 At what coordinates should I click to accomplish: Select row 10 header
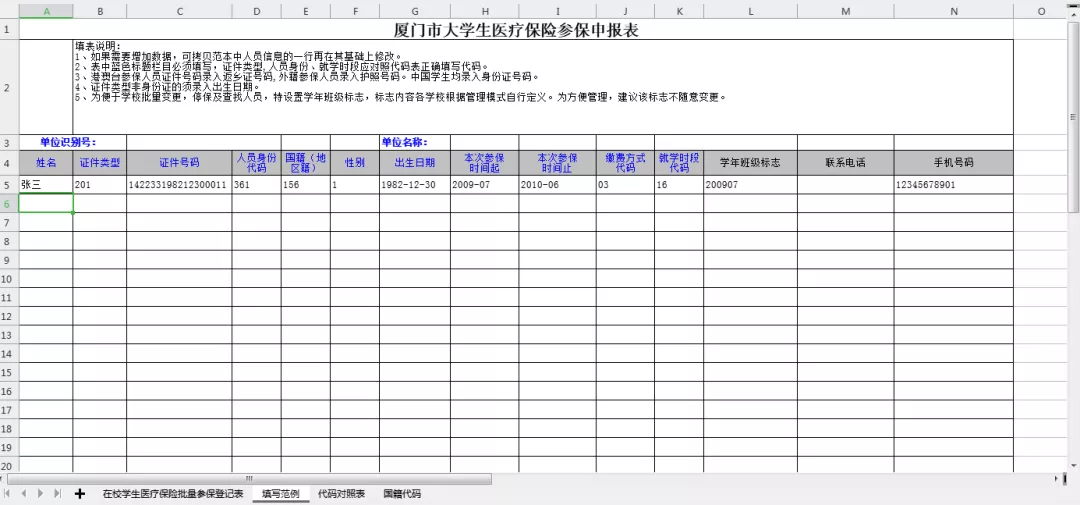tap(9, 278)
